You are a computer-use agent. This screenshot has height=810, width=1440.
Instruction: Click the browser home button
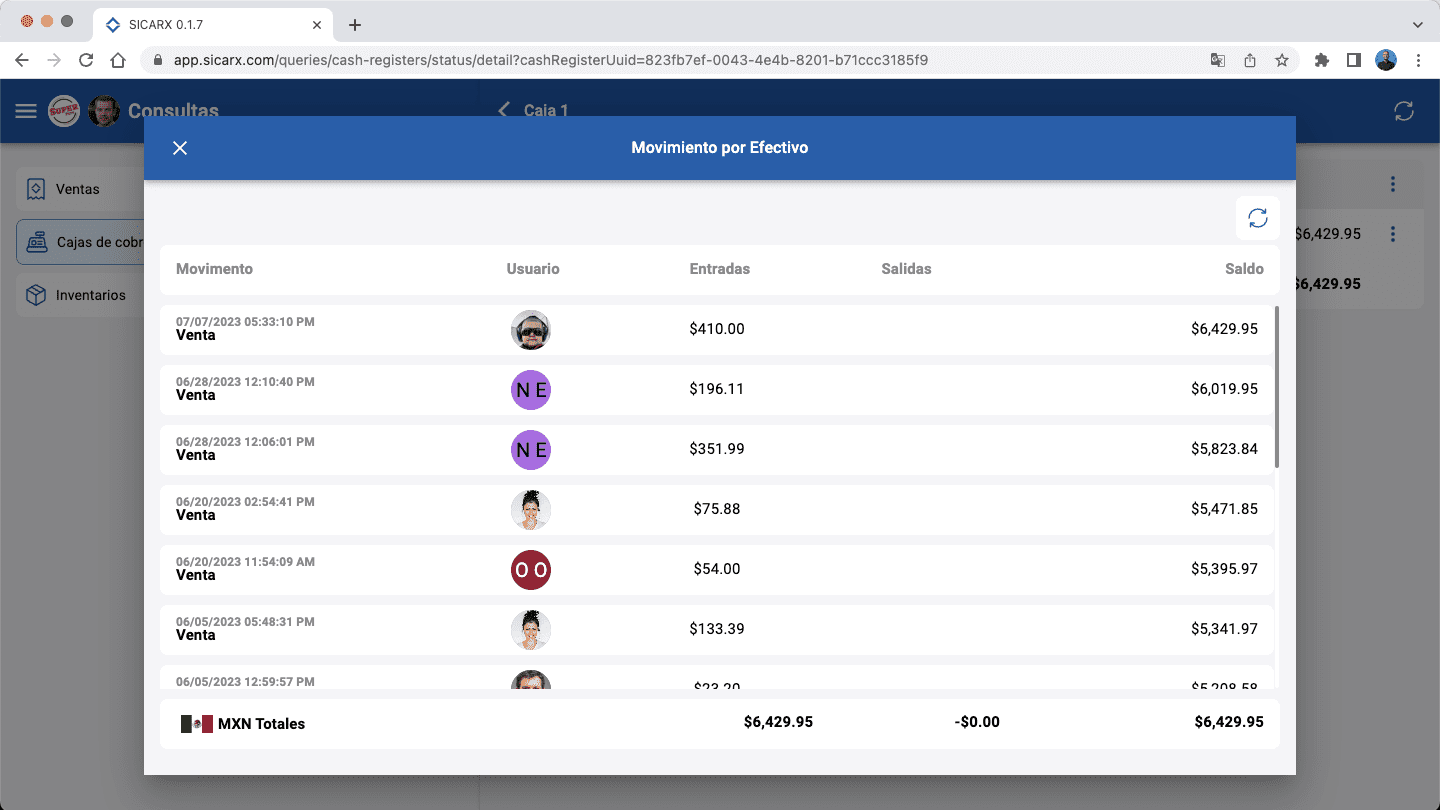[x=118, y=60]
